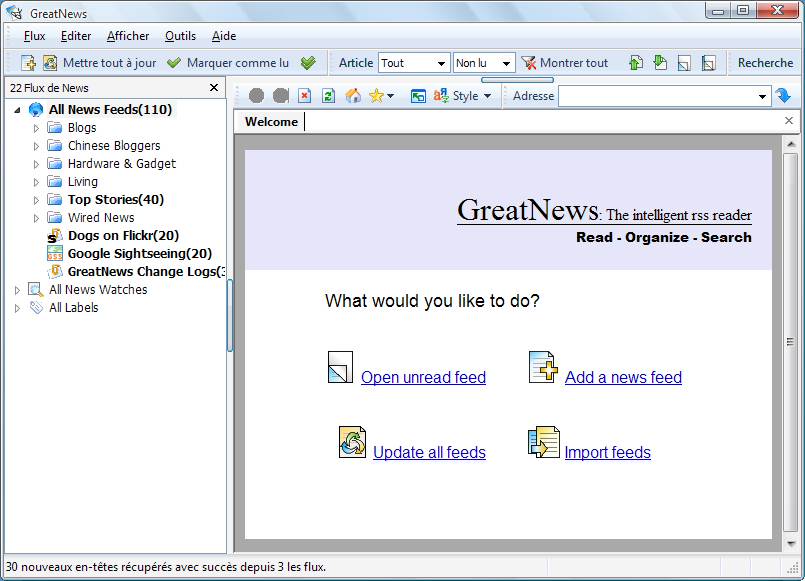
Task: Open the Outils menu
Action: click(x=180, y=36)
